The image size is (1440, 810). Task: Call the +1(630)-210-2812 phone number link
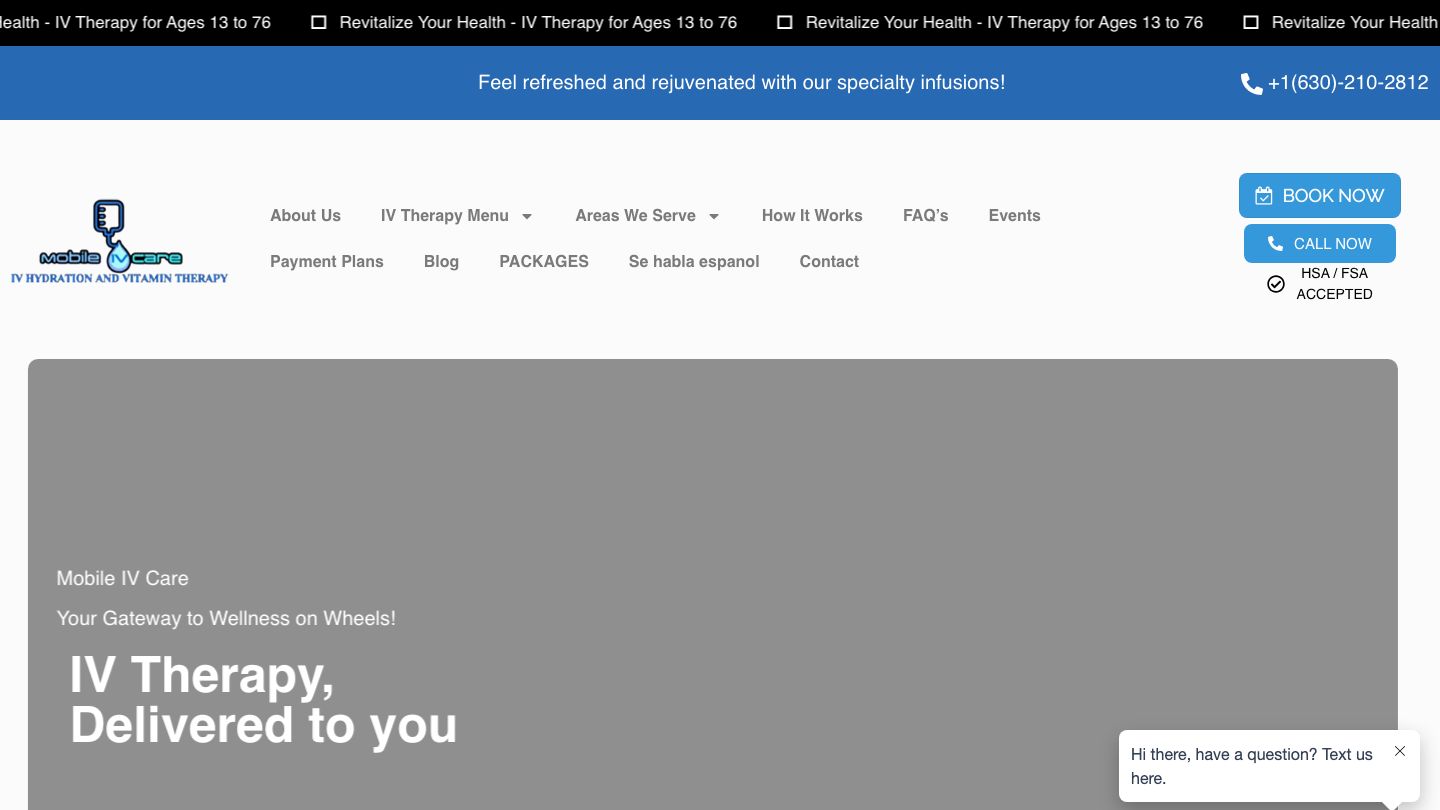point(1347,83)
